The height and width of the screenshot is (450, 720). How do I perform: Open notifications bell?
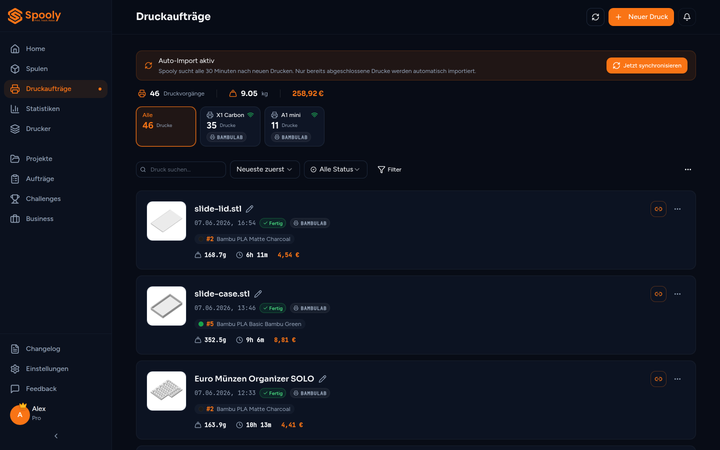(x=687, y=17)
